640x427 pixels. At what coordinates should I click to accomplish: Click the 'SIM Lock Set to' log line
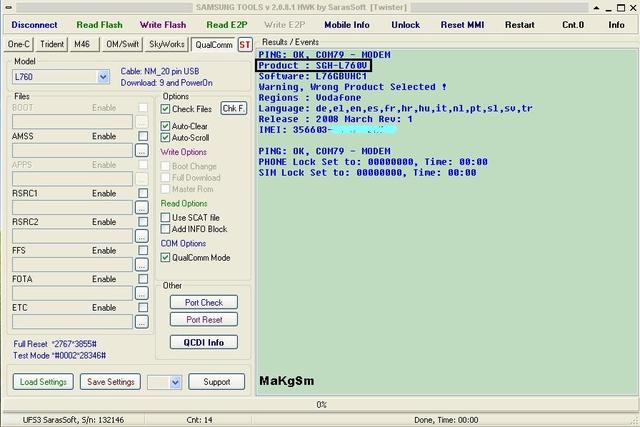click(367, 173)
